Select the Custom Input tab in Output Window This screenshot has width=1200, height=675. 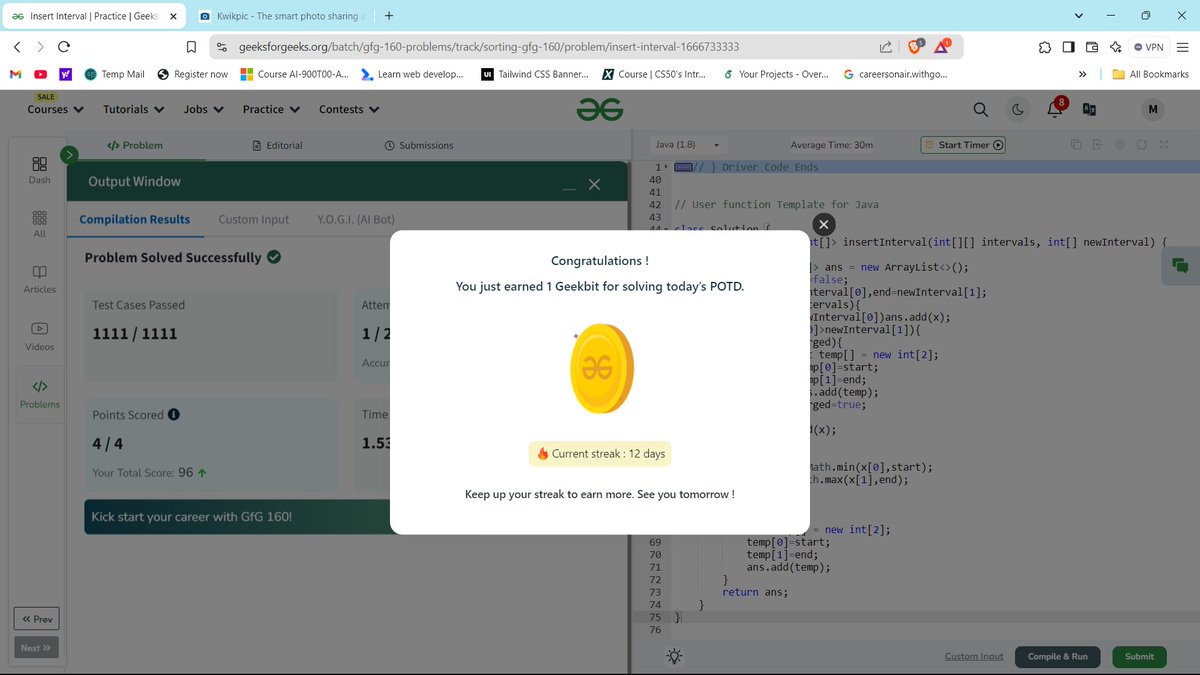pos(254,219)
